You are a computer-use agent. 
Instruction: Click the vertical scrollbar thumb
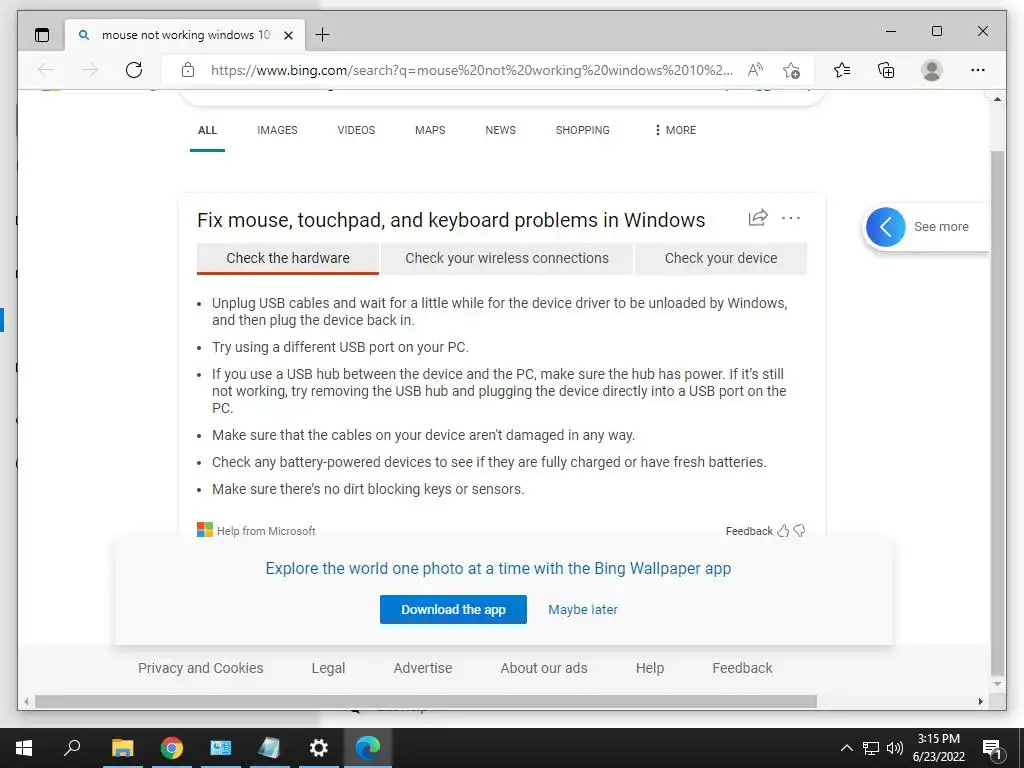click(x=997, y=413)
